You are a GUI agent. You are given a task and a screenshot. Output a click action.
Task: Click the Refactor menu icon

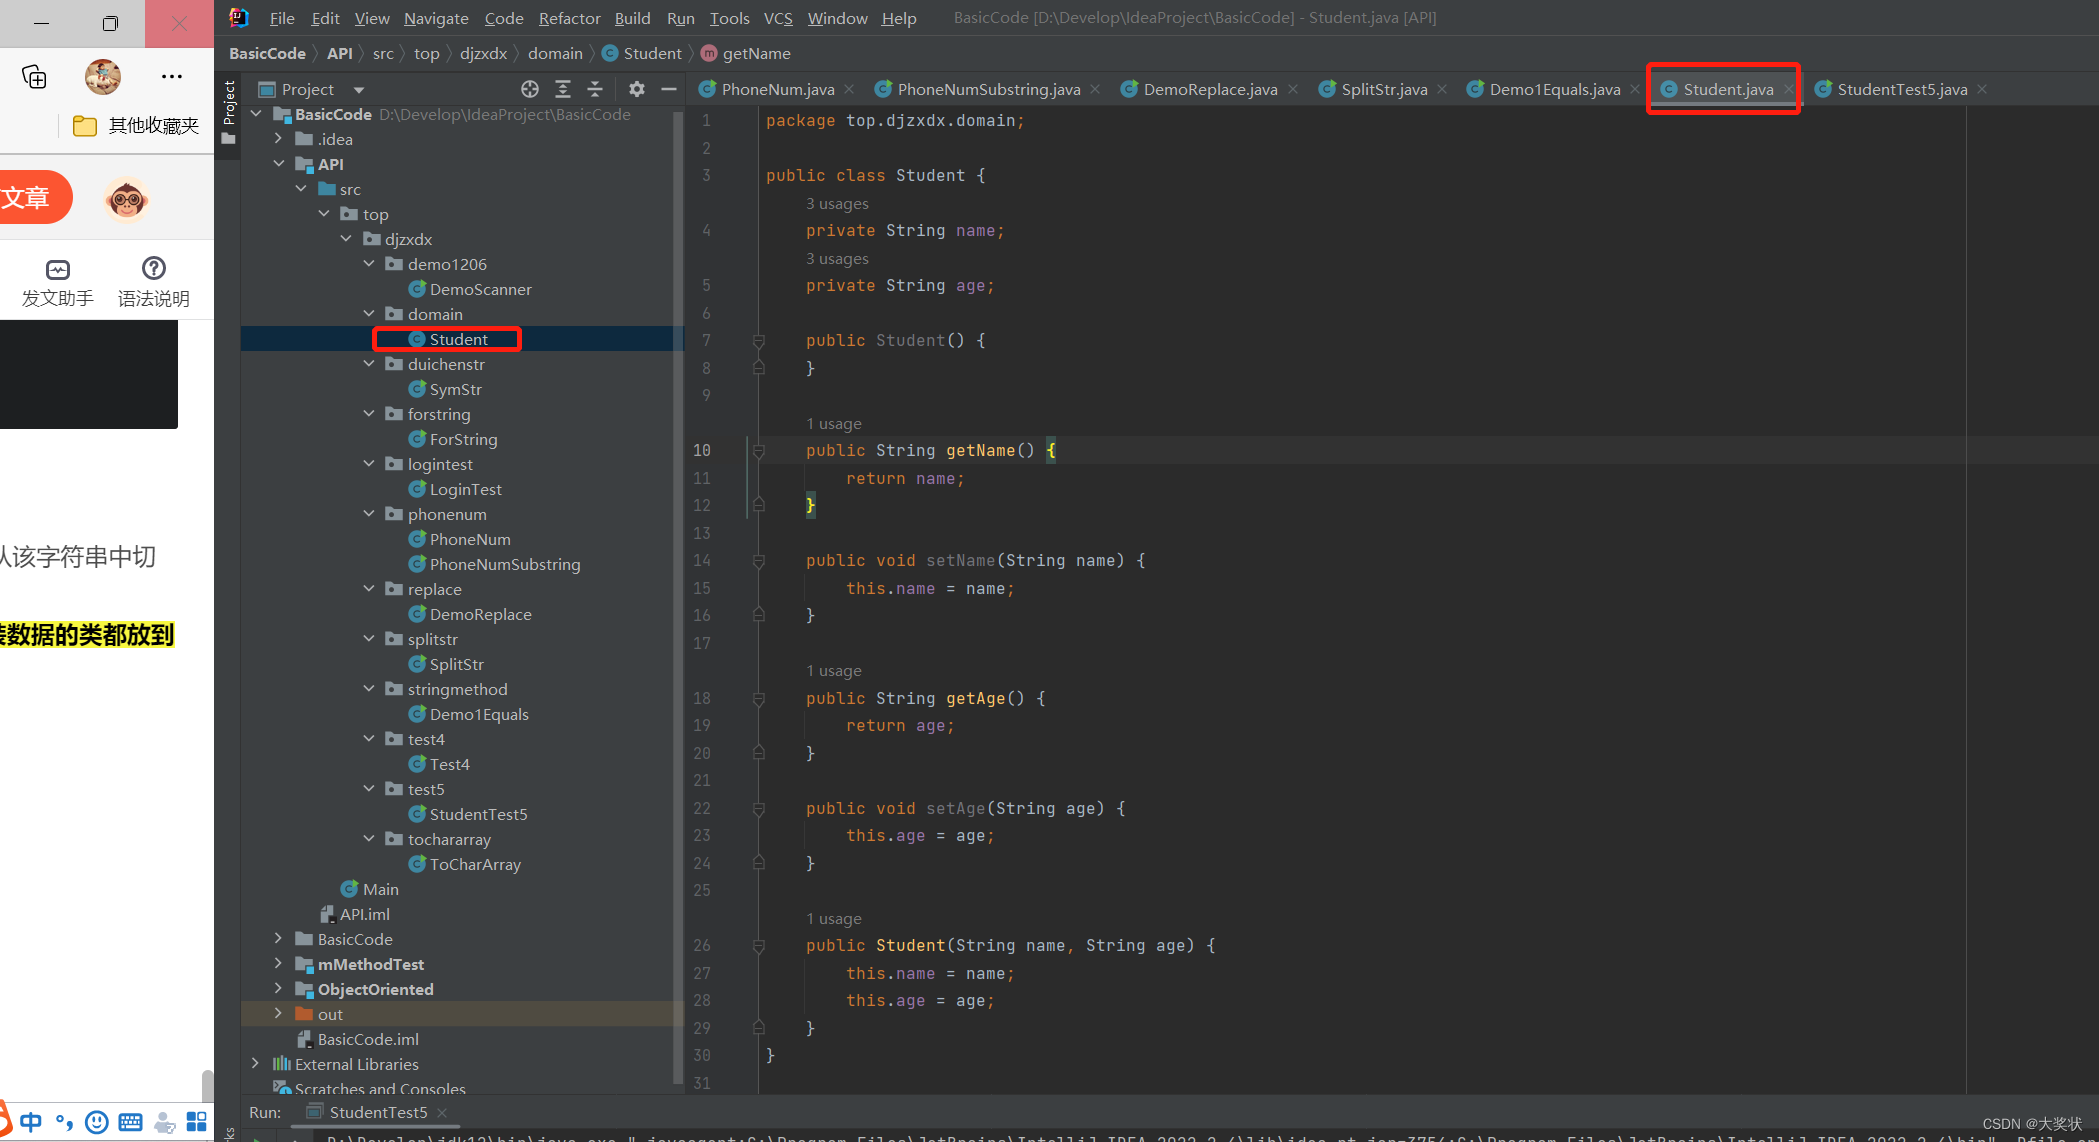569,17
